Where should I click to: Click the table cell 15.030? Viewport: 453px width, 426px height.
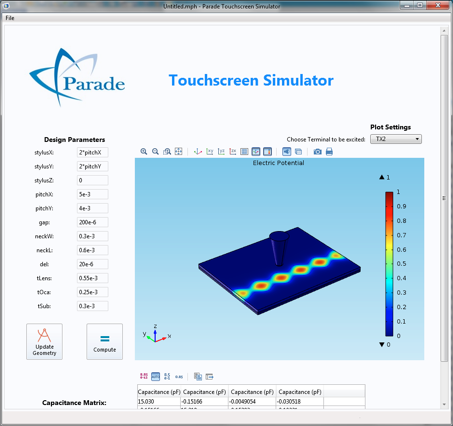click(159, 402)
